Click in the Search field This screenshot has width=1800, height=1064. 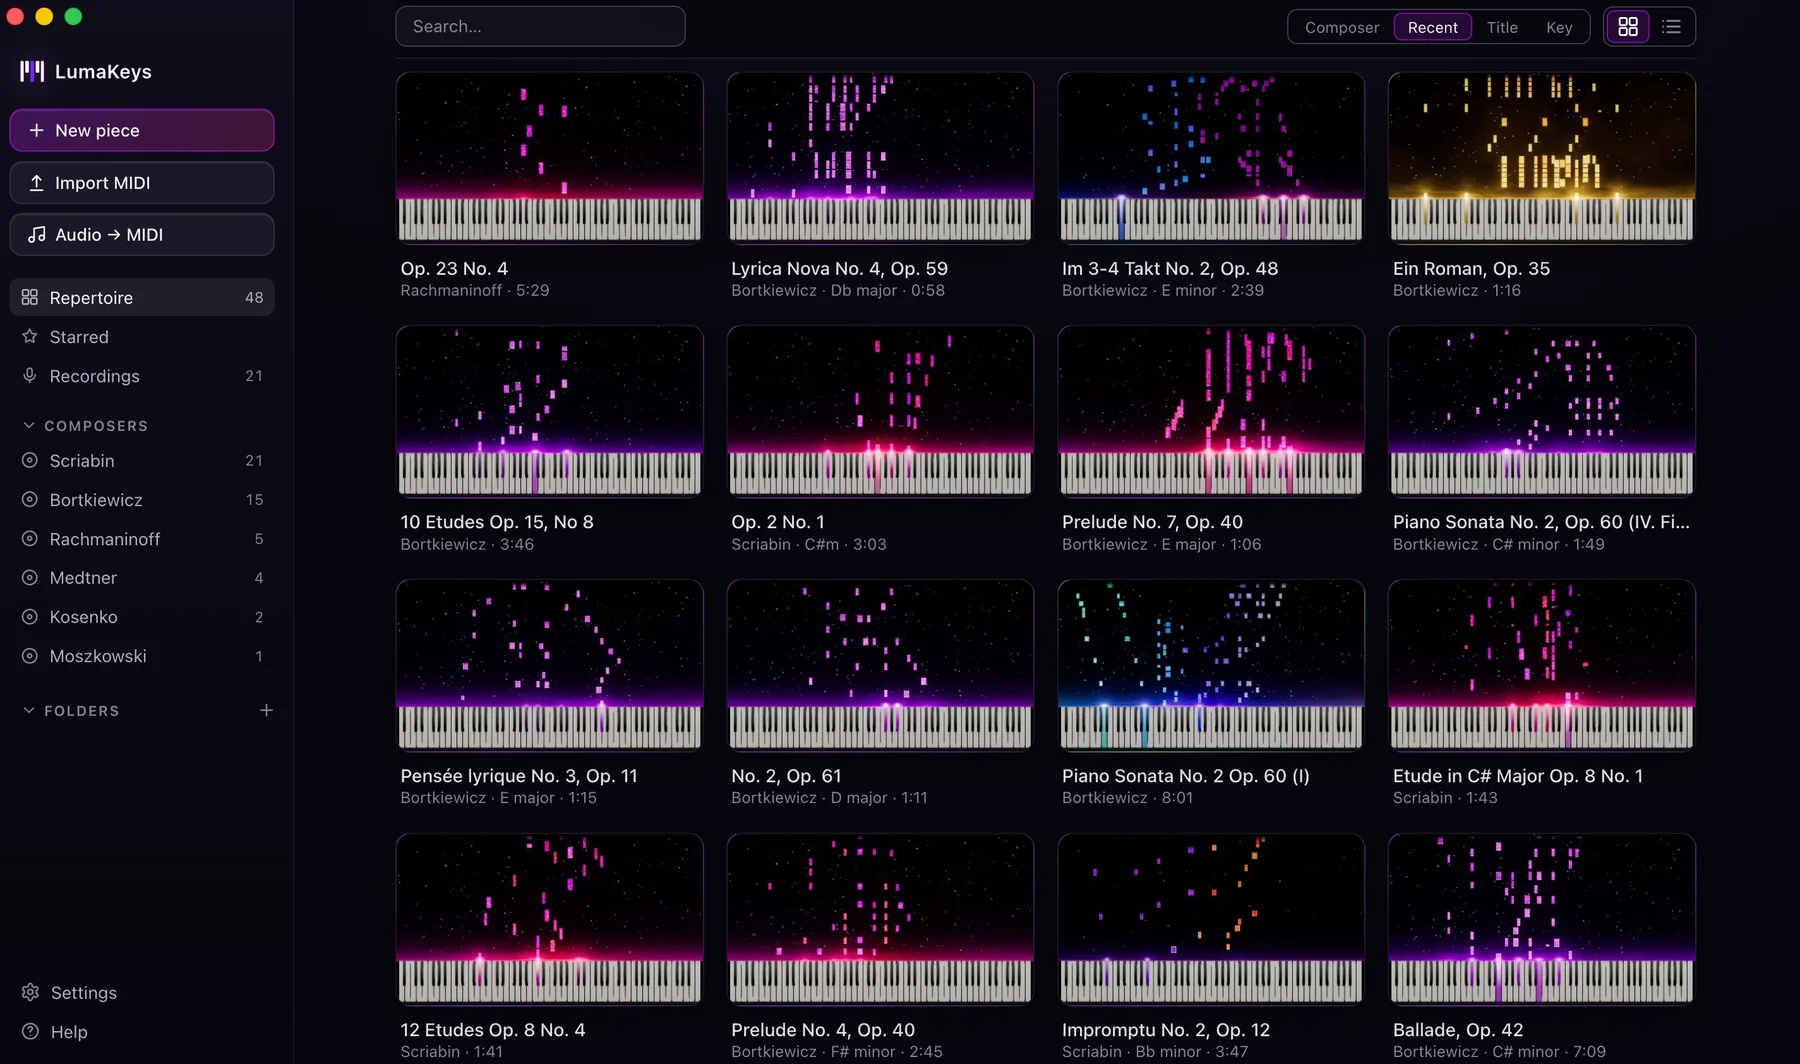(540, 26)
